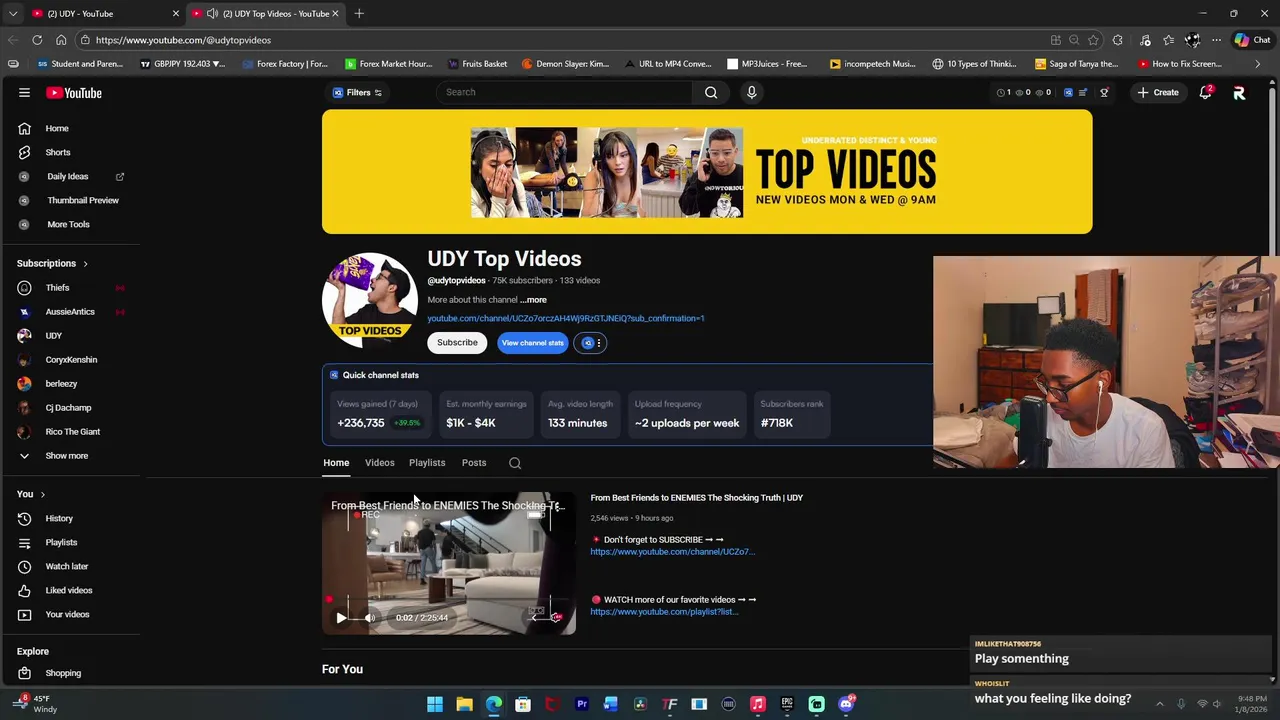Click the Create button

point(1157,92)
